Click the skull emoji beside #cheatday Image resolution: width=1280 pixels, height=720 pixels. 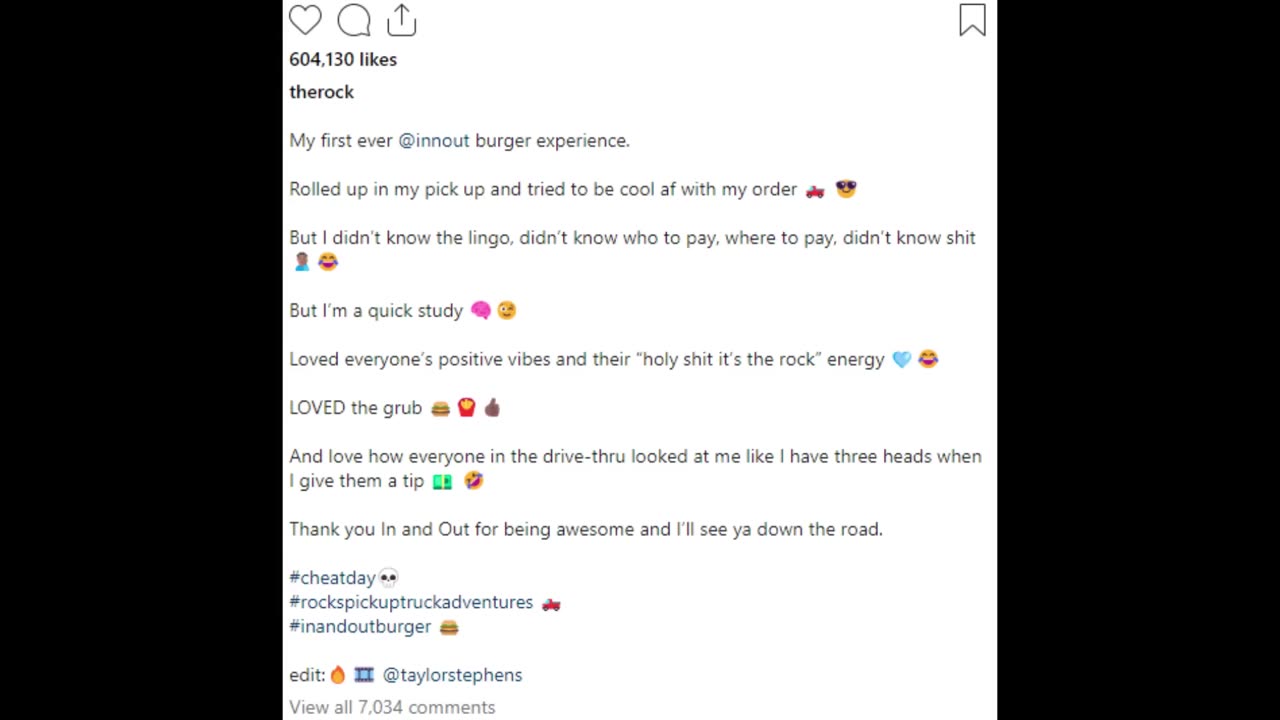(x=388, y=578)
